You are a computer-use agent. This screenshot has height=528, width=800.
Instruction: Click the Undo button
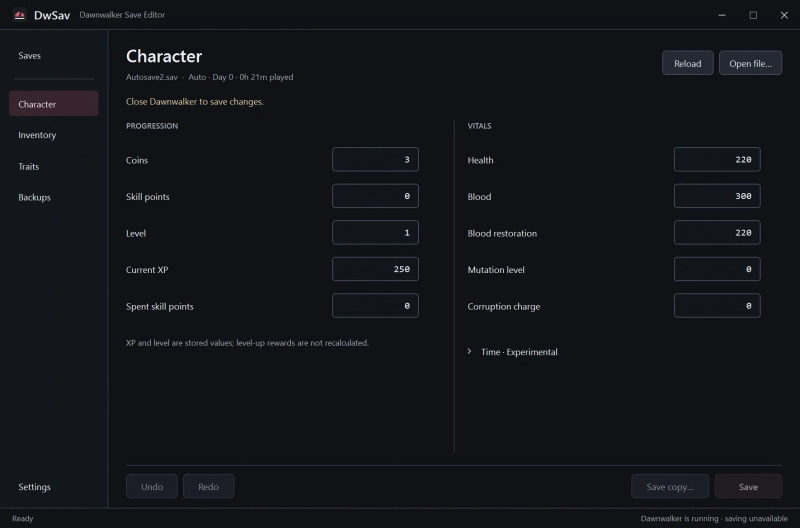(x=152, y=487)
